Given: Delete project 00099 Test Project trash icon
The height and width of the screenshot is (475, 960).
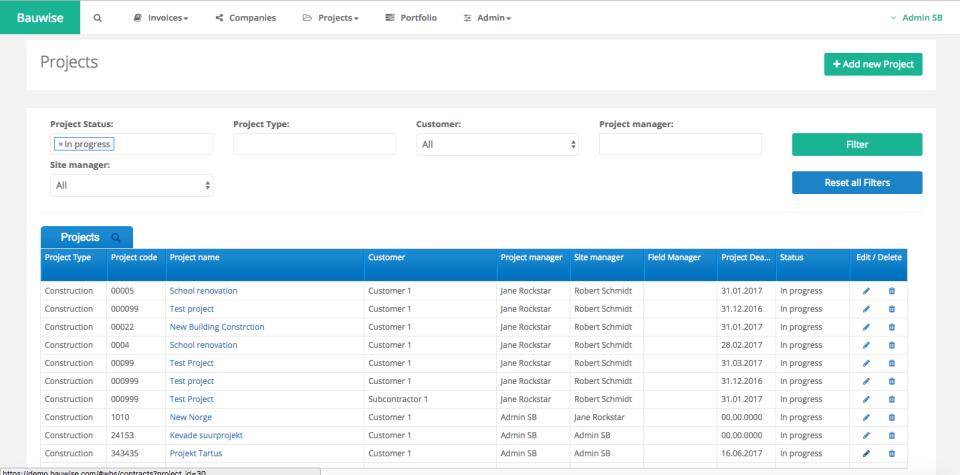Looking at the screenshot, I should point(891,363).
